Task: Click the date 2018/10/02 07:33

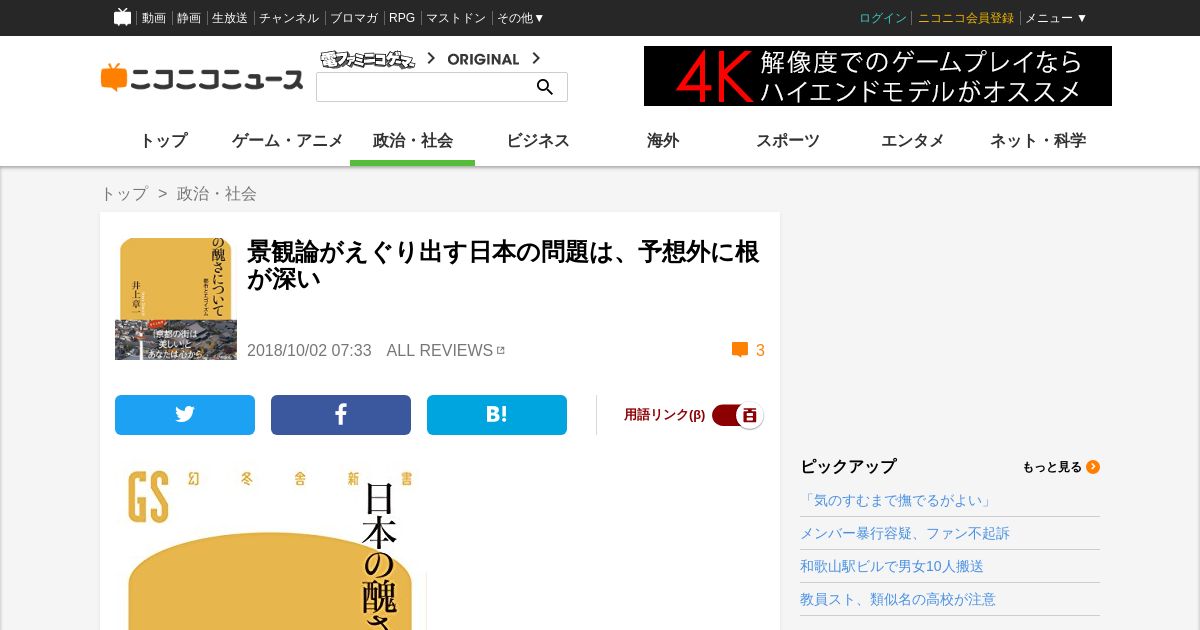Action: [x=309, y=350]
